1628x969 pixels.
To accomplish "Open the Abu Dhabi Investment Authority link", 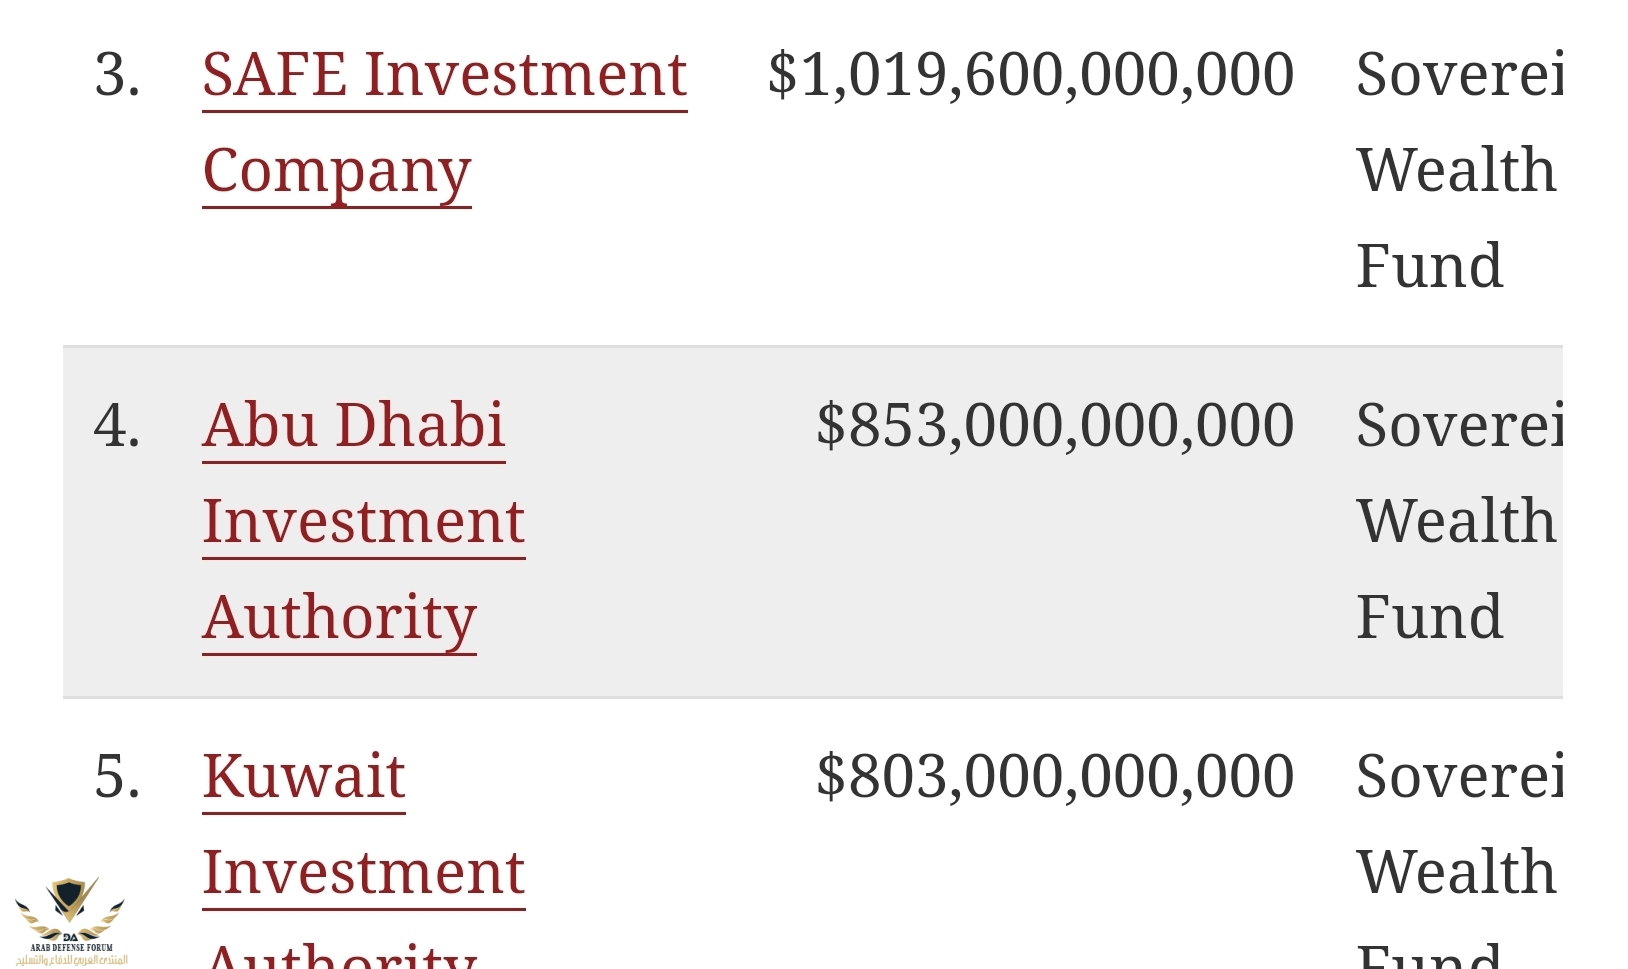I will (353, 426).
